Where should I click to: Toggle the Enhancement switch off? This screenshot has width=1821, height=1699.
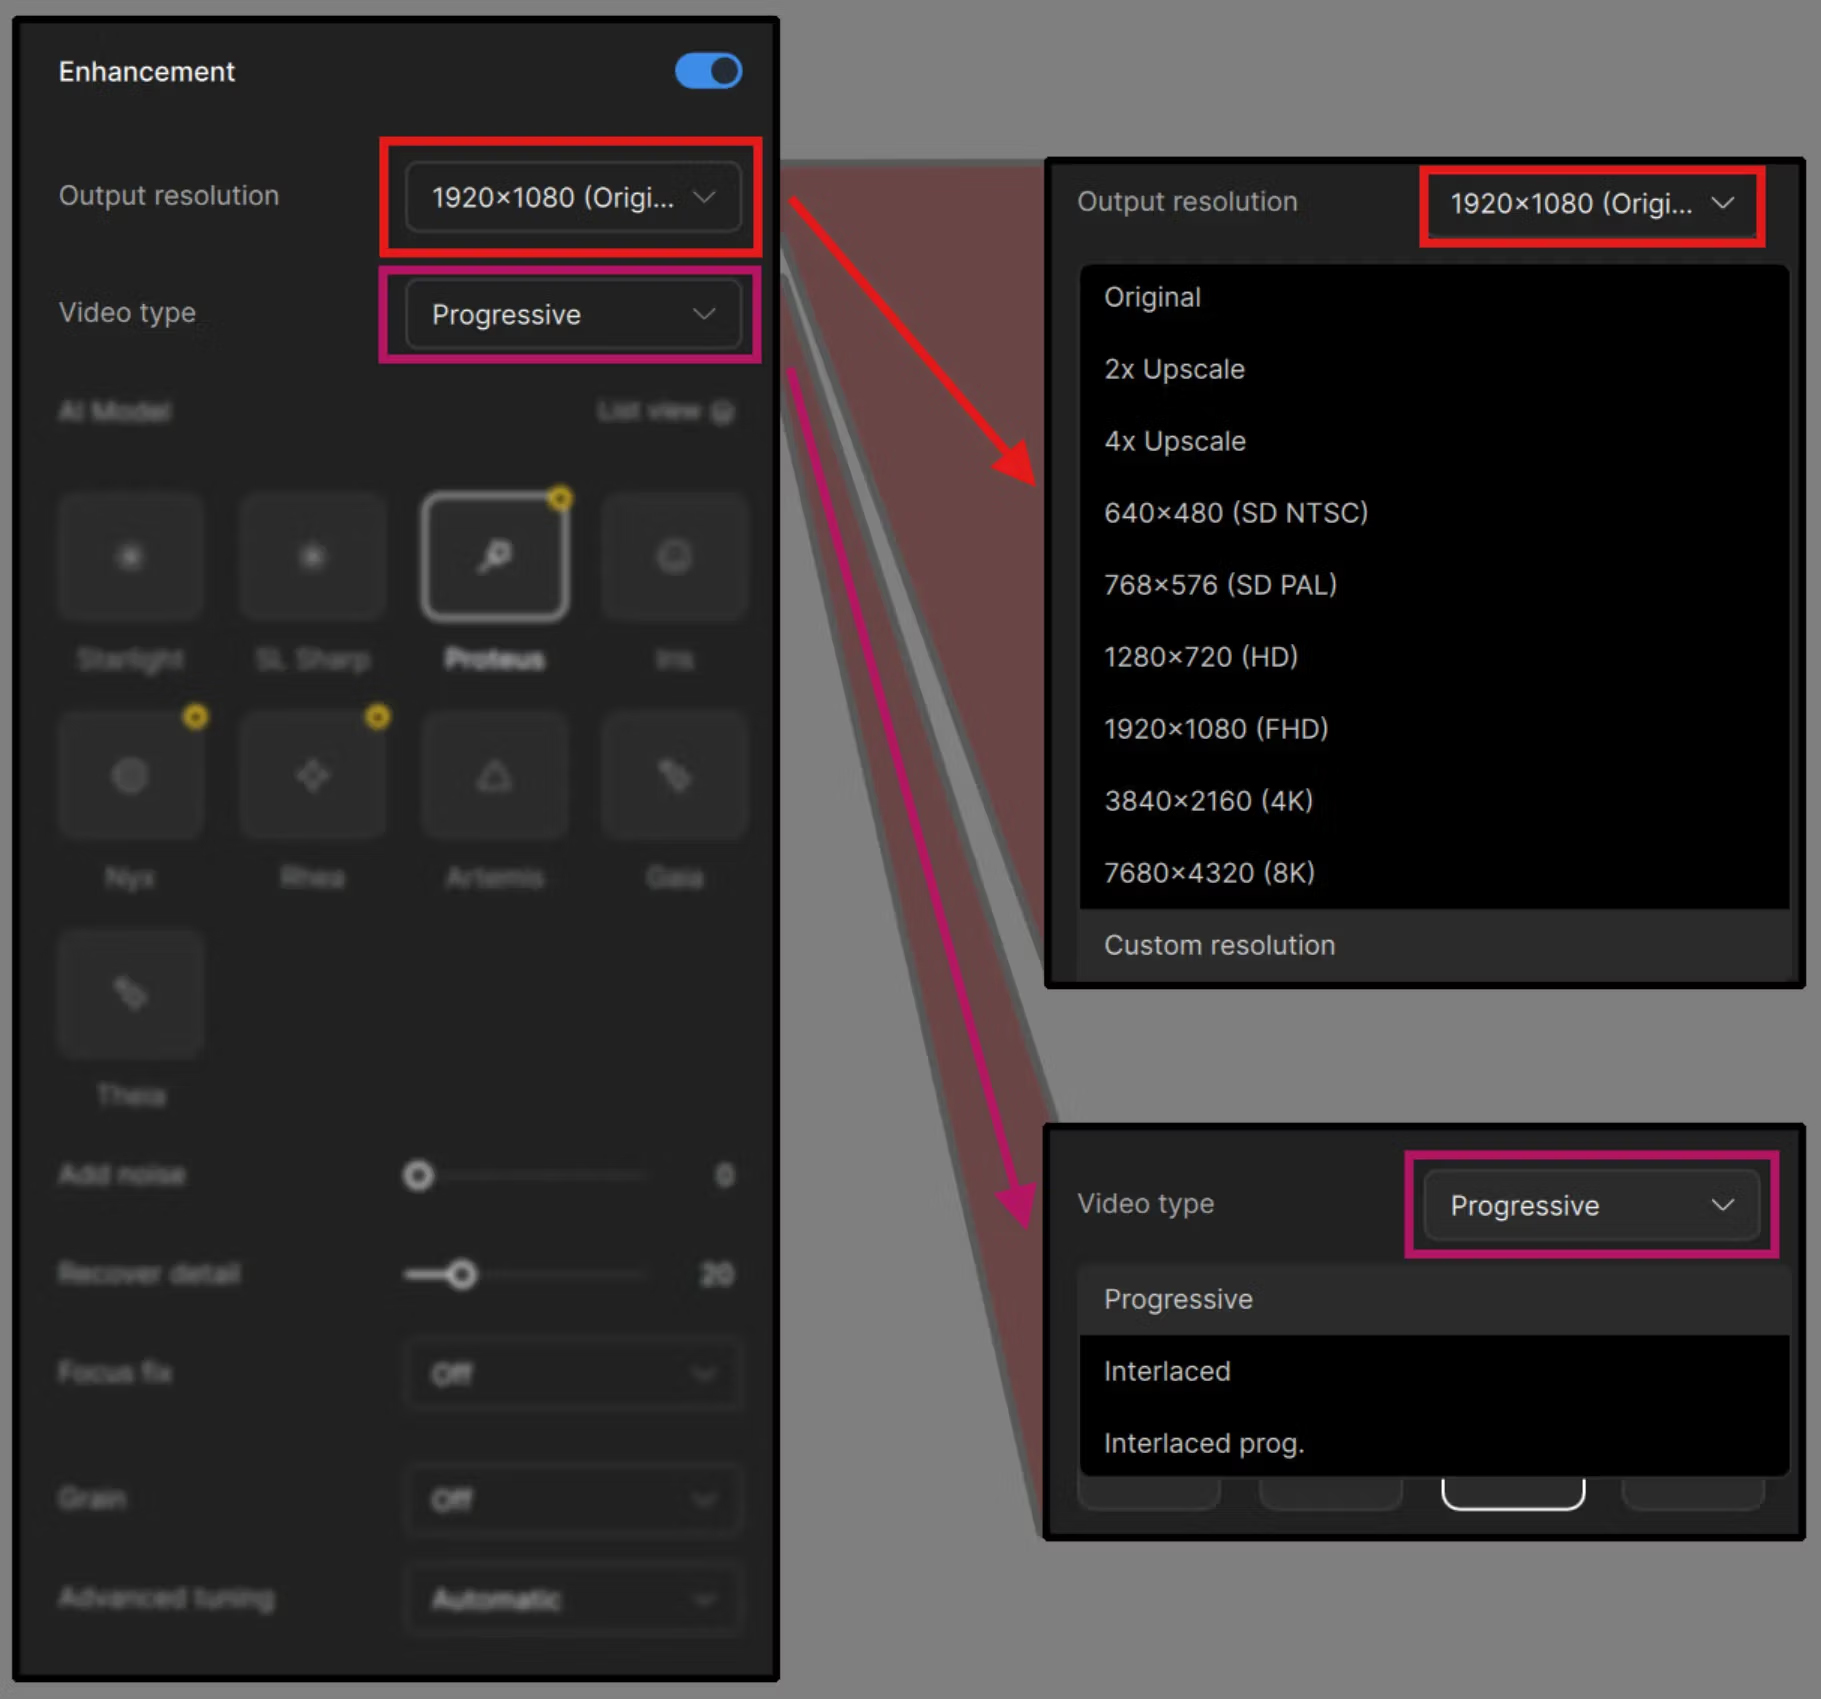[x=708, y=71]
